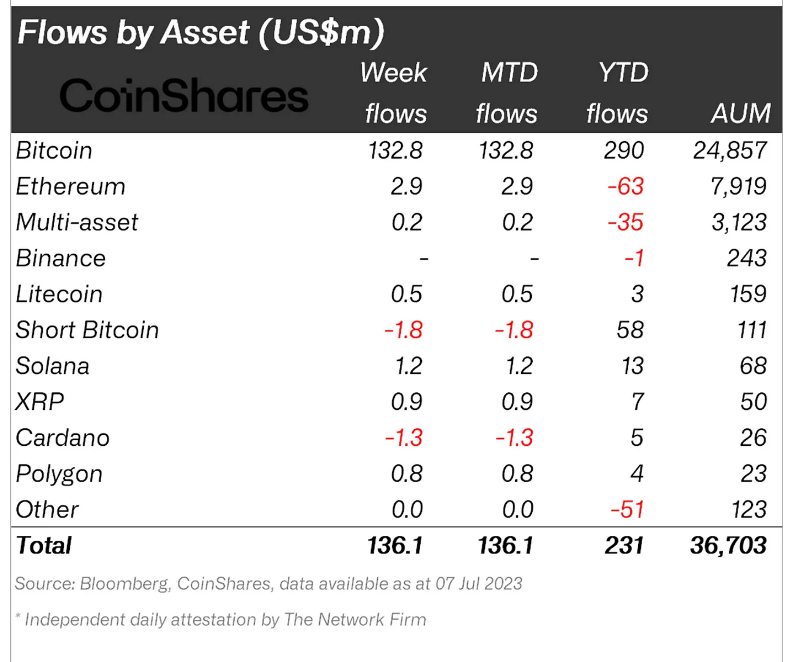Select the YTD flows column header

(x=616, y=92)
